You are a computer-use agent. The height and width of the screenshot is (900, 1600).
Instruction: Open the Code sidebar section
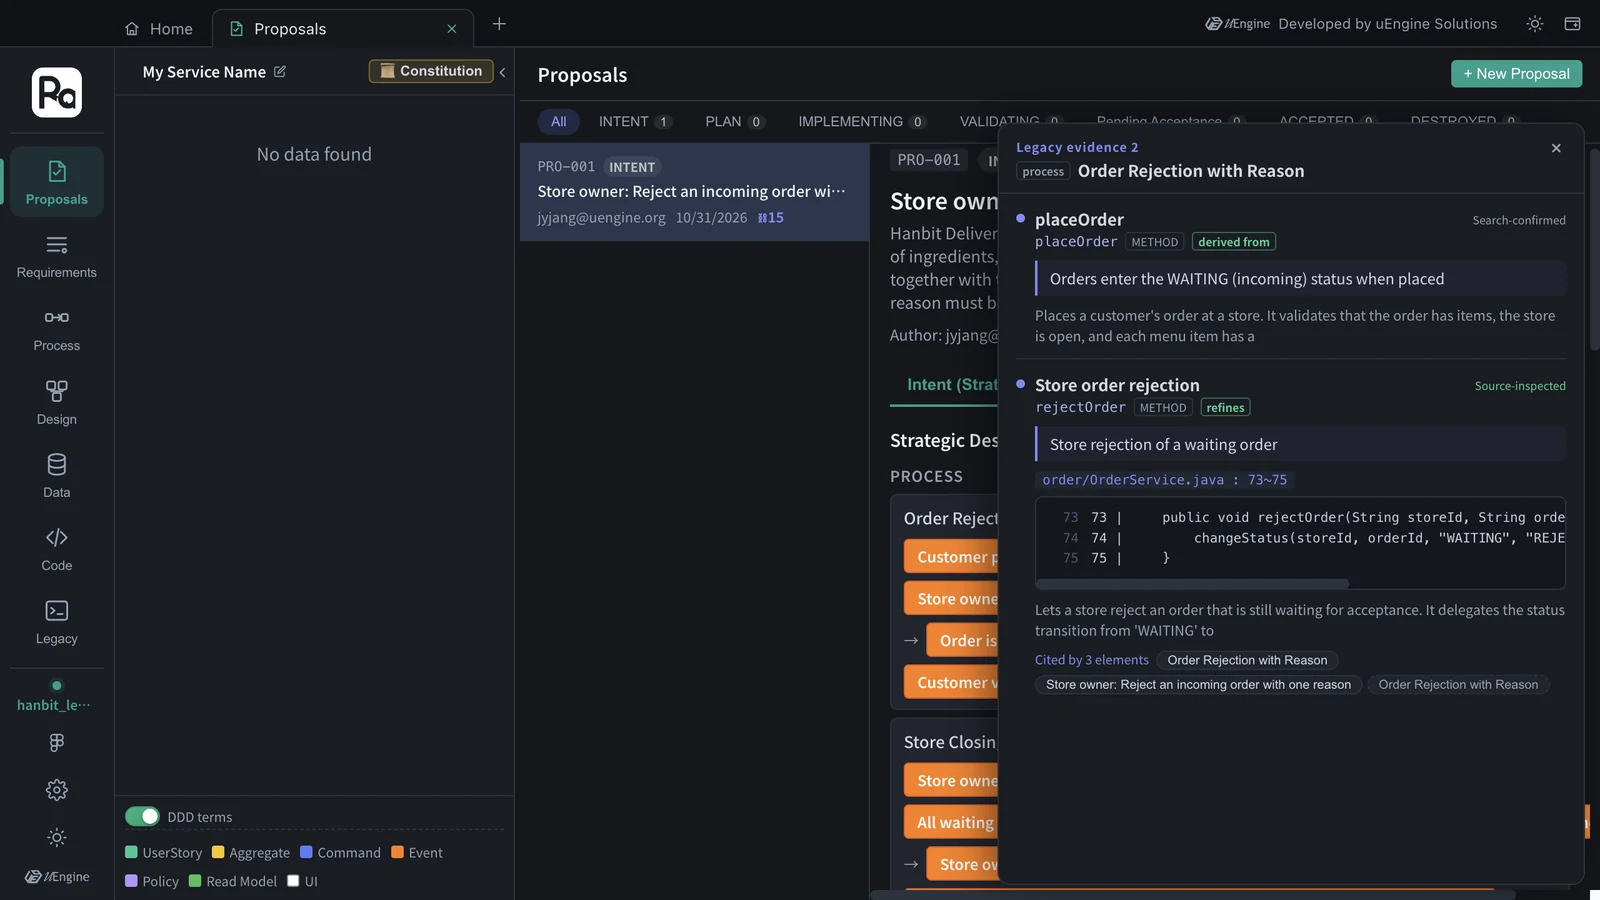[x=57, y=549]
